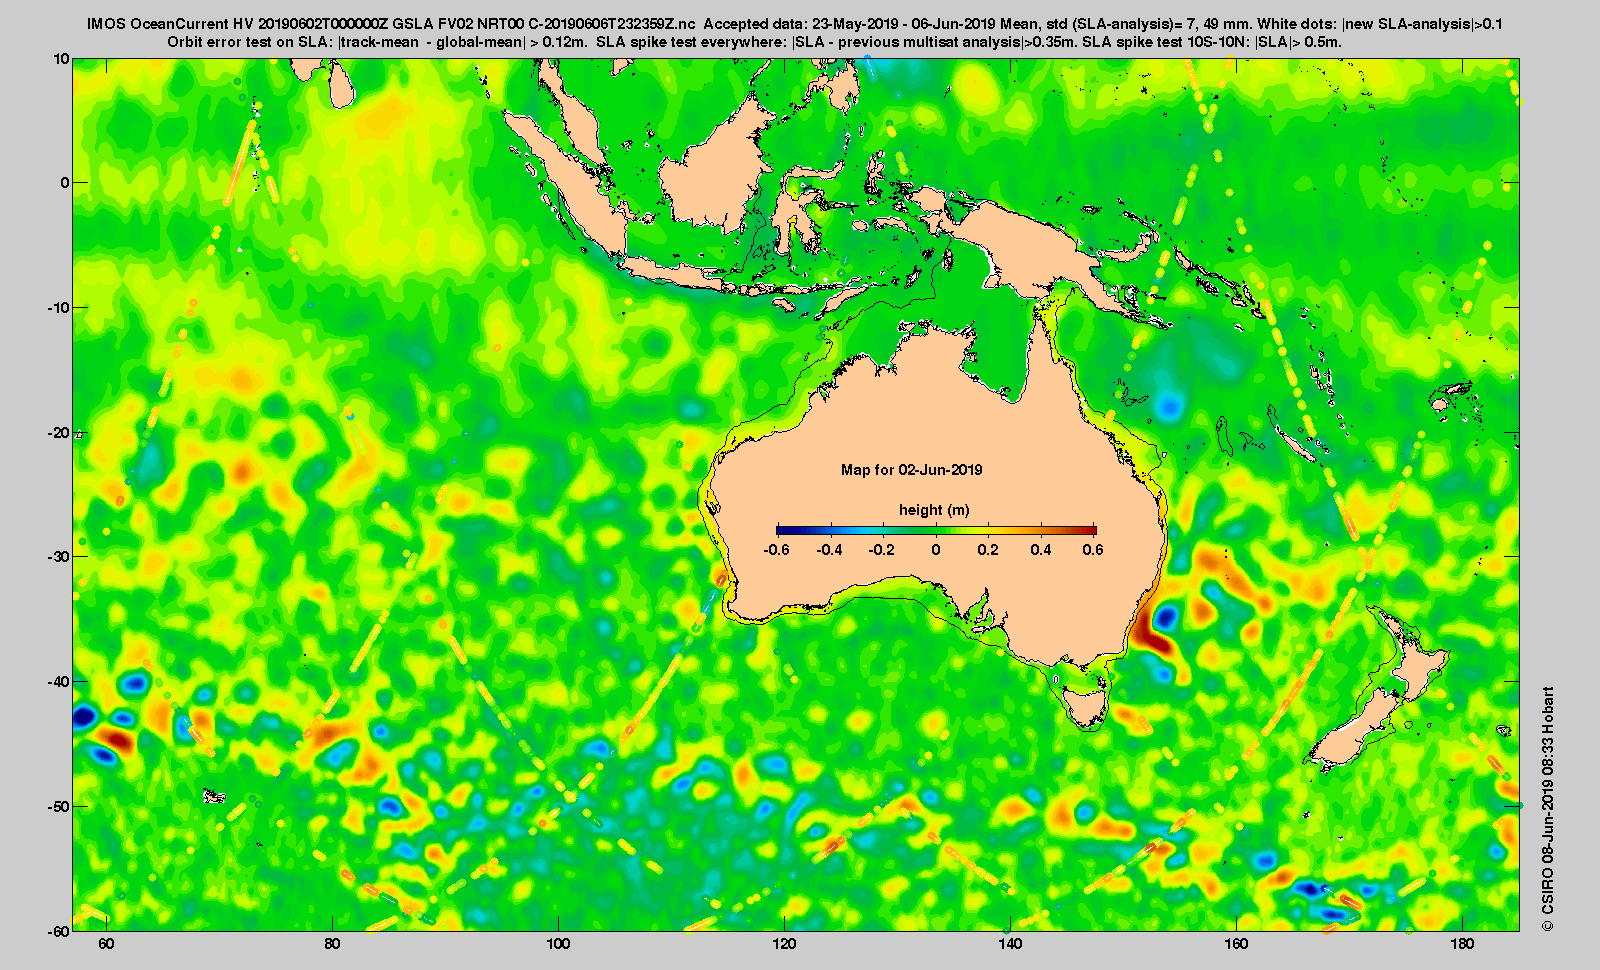Image resolution: width=1600 pixels, height=970 pixels.
Task: Click the 'SLA spike test everywhere' text
Action: [x=691, y=42]
